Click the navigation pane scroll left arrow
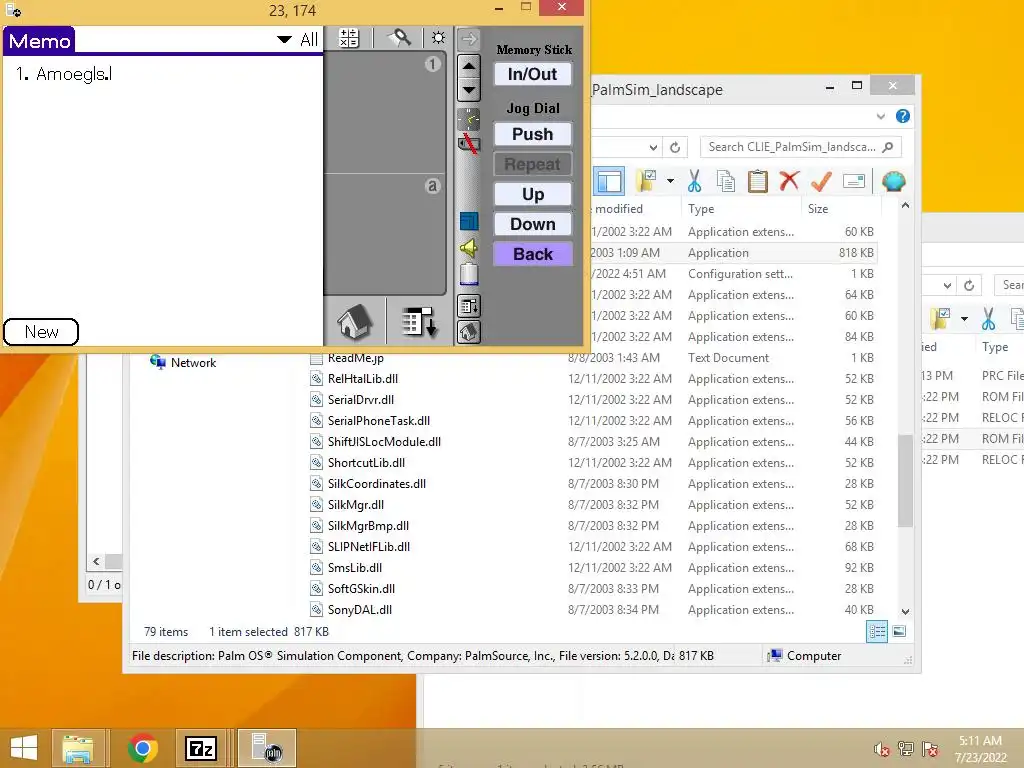Viewport: 1024px width, 768px height. pyautogui.click(x=96, y=561)
